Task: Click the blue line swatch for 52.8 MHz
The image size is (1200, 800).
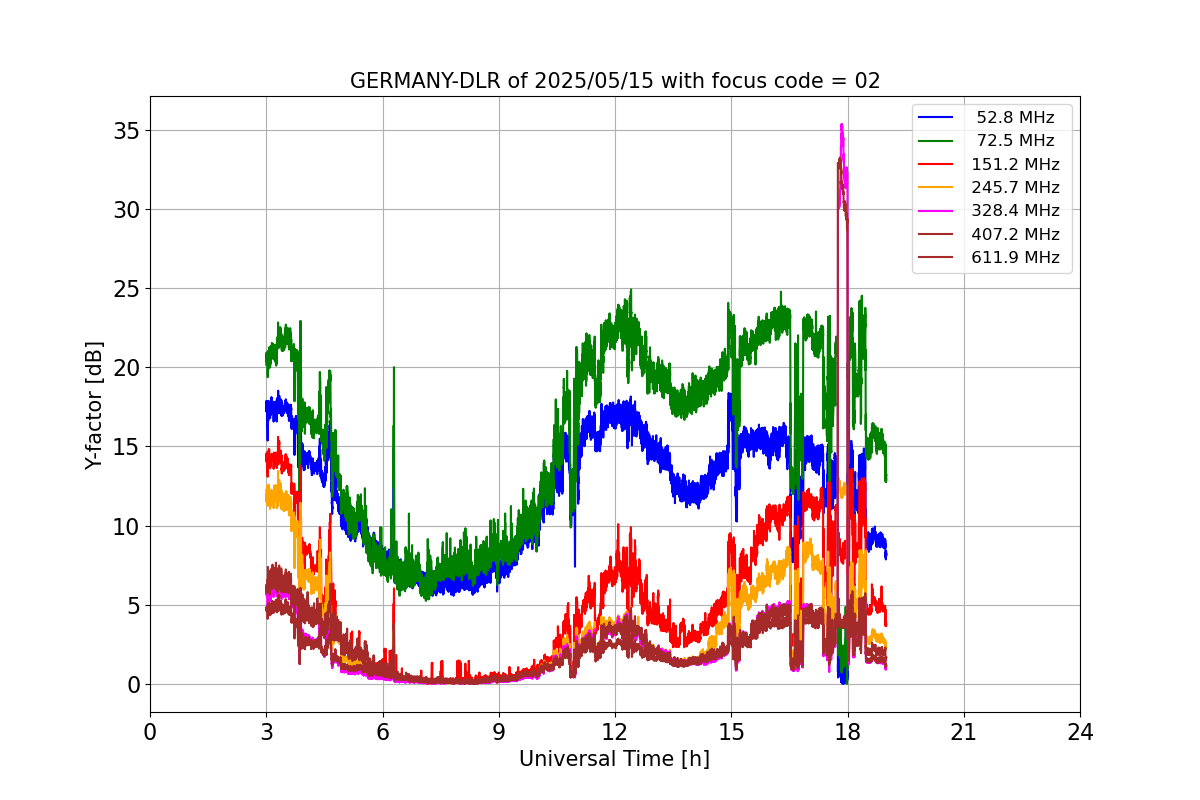Action: 936,118
